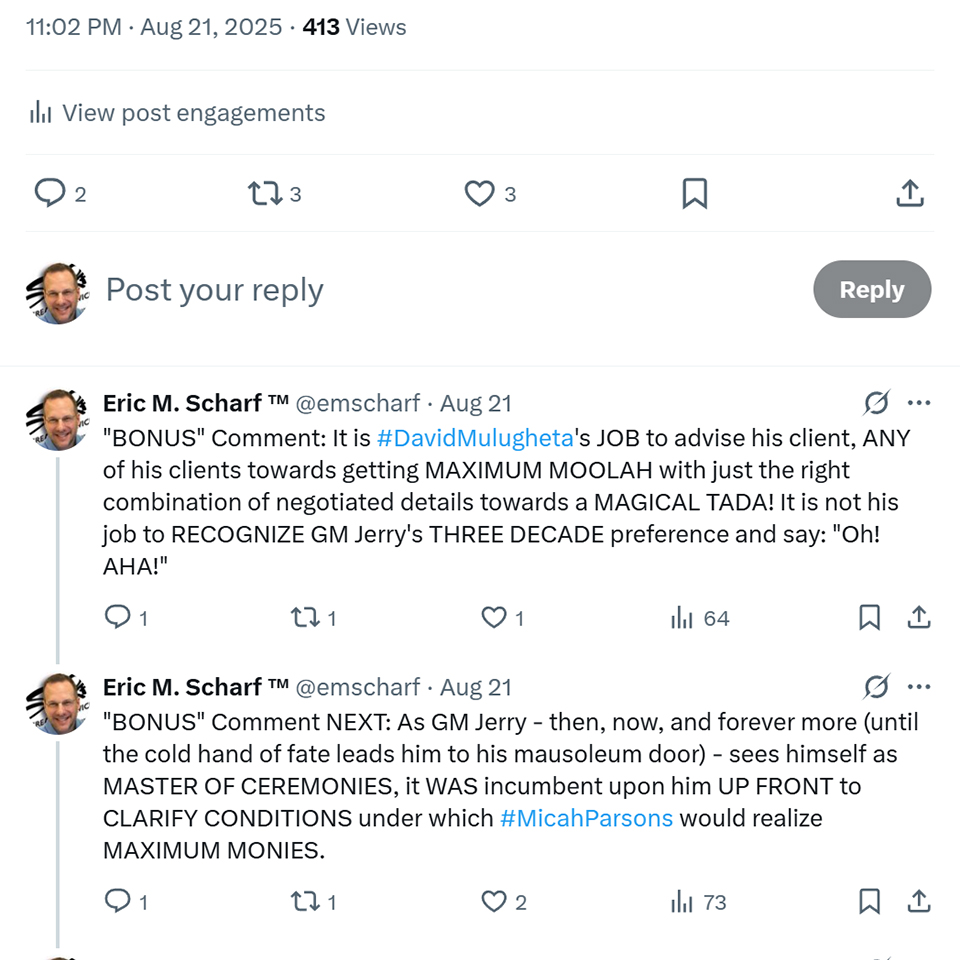Image resolution: width=960 pixels, height=960 pixels.
Task: Click Grok icon on DavidMulugheta comment
Action: tap(876, 403)
